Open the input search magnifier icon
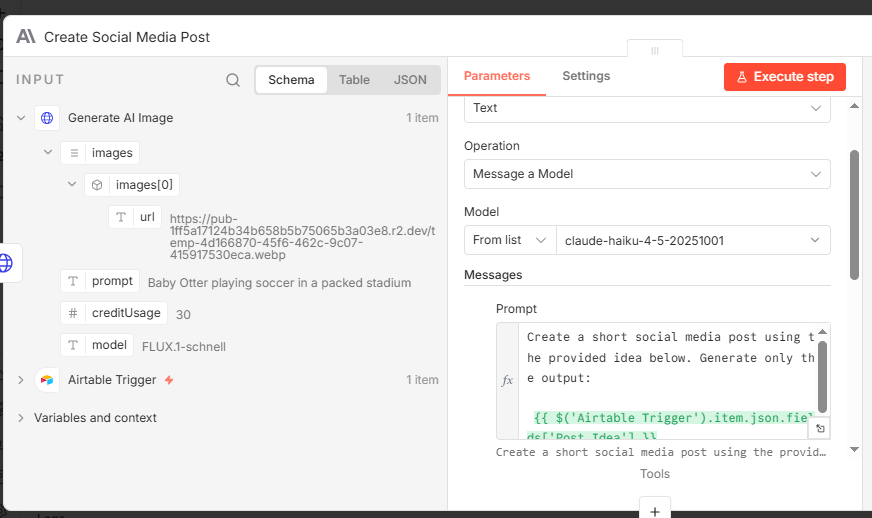The image size is (872, 518). (233, 80)
